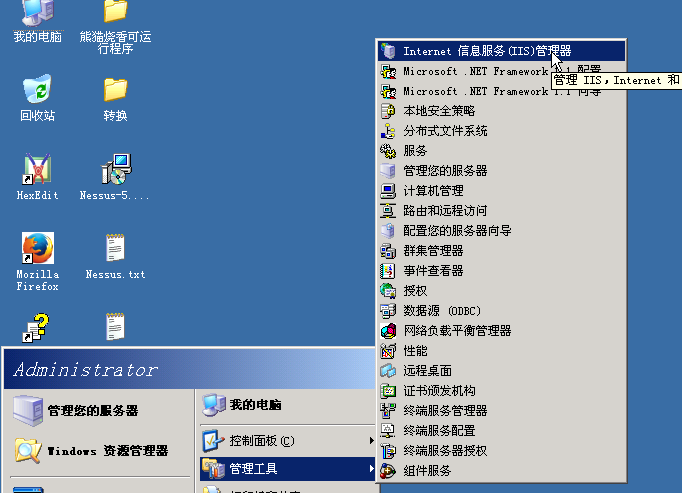Click the 远程桌面 text entry

[x=427, y=371]
